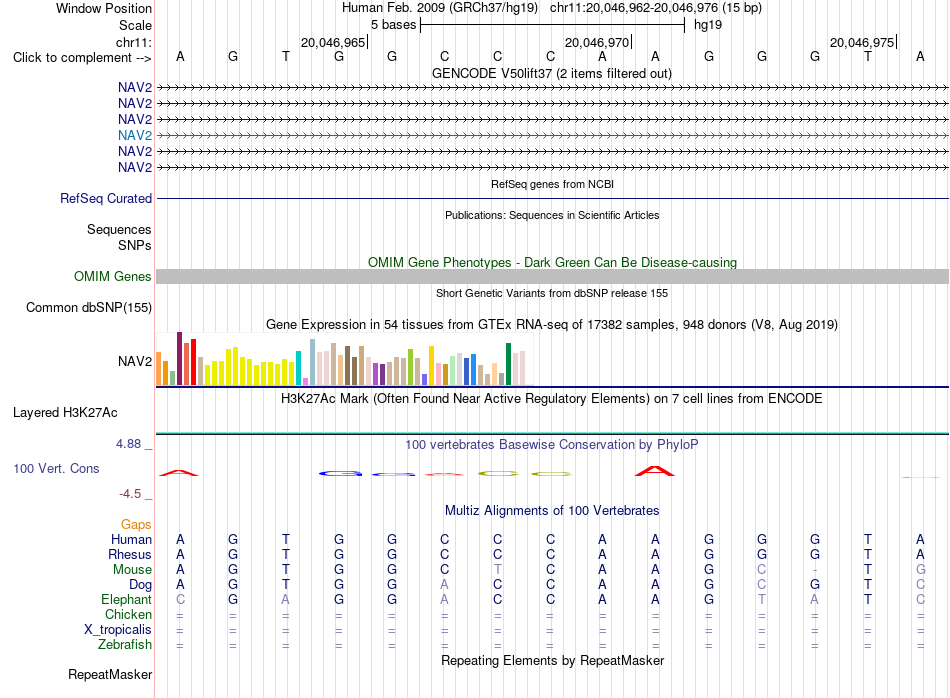Click the chr11: ruler label
950x698 pixels.
[133, 42]
